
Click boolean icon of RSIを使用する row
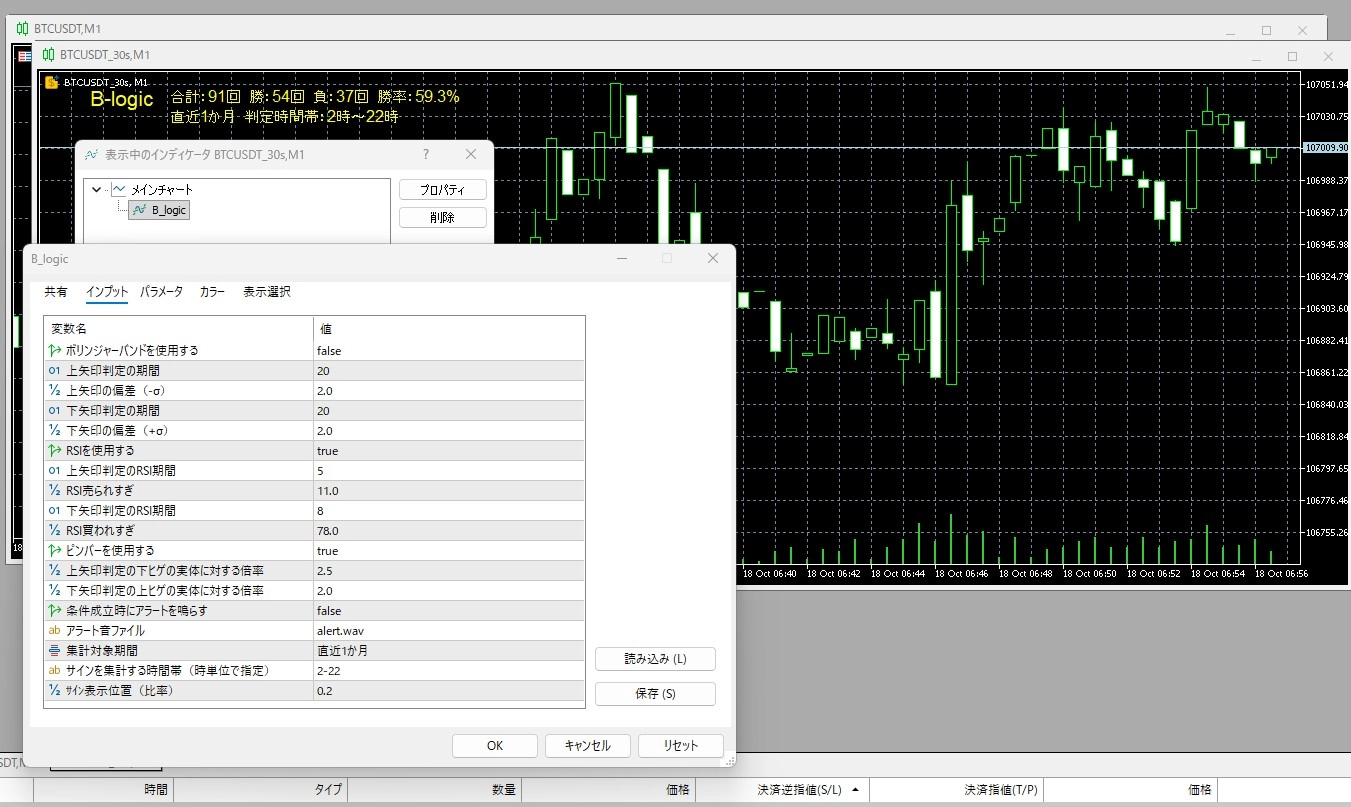55,451
